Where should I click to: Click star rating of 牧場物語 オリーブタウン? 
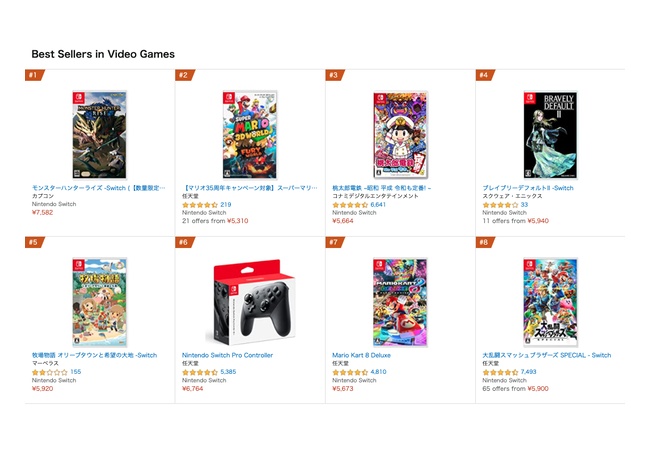[x=49, y=372]
